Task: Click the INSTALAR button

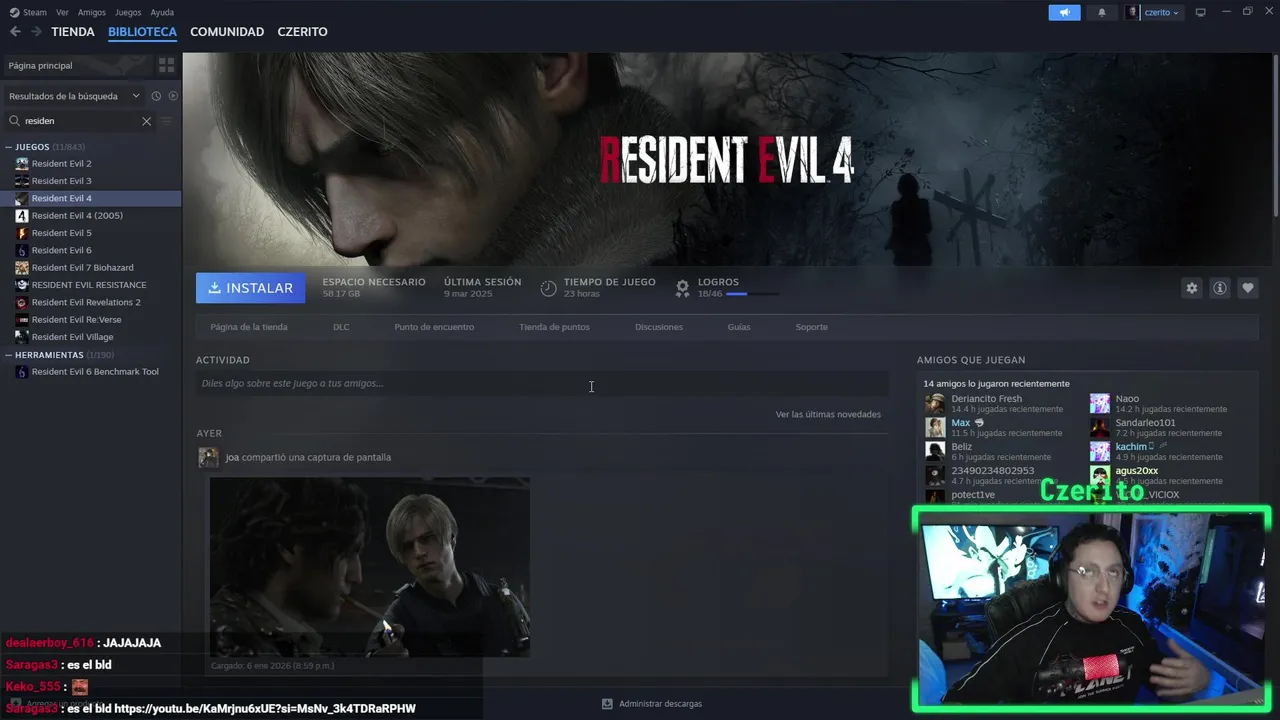Action: (x=251, y=288)
